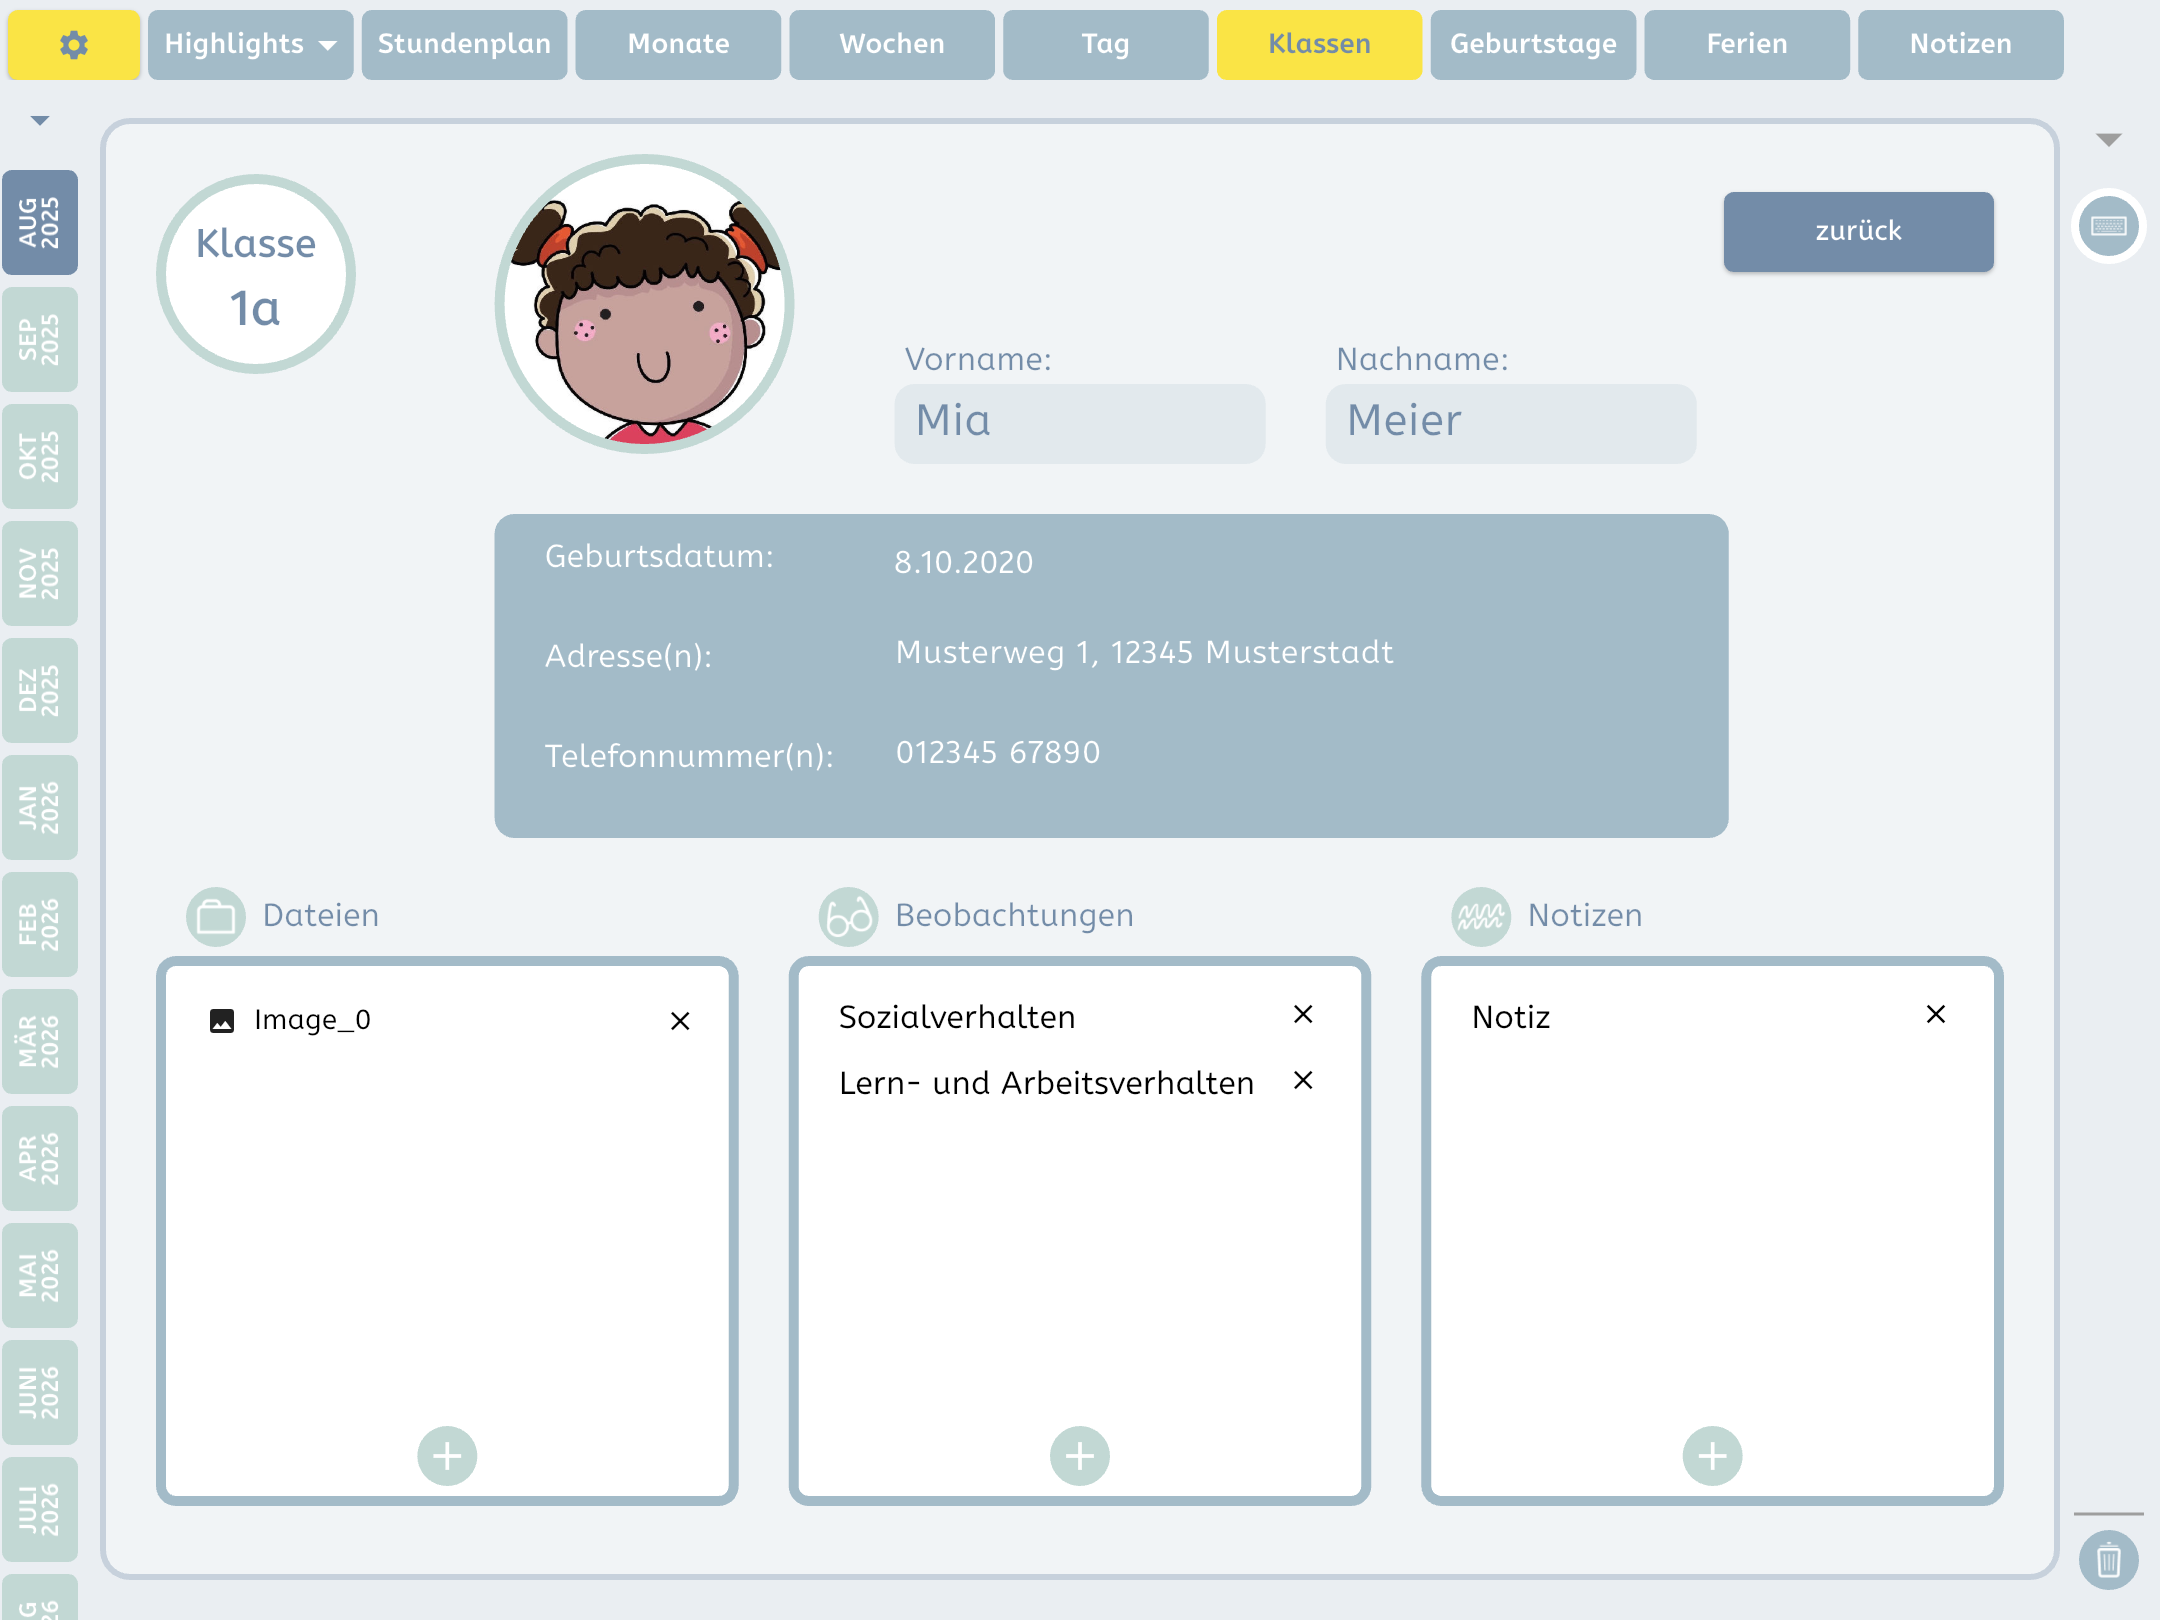Remove Lern- und Arbeitsverhalten with X
The width and height of the screenshot is (2160, 1620).
1303,1081
